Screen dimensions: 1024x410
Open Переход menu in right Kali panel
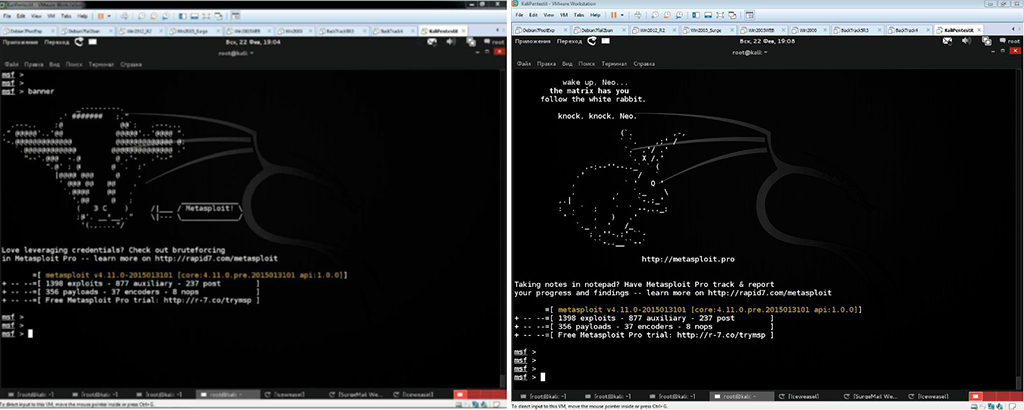pyautogui.click(x=569, y=41)
